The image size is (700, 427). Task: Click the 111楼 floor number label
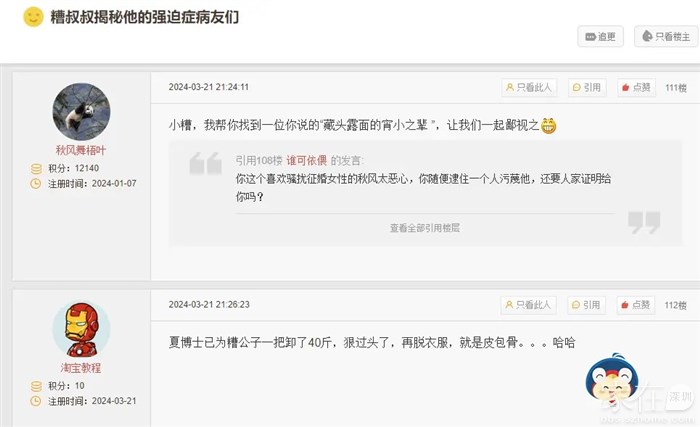click(x=676, y=88)
